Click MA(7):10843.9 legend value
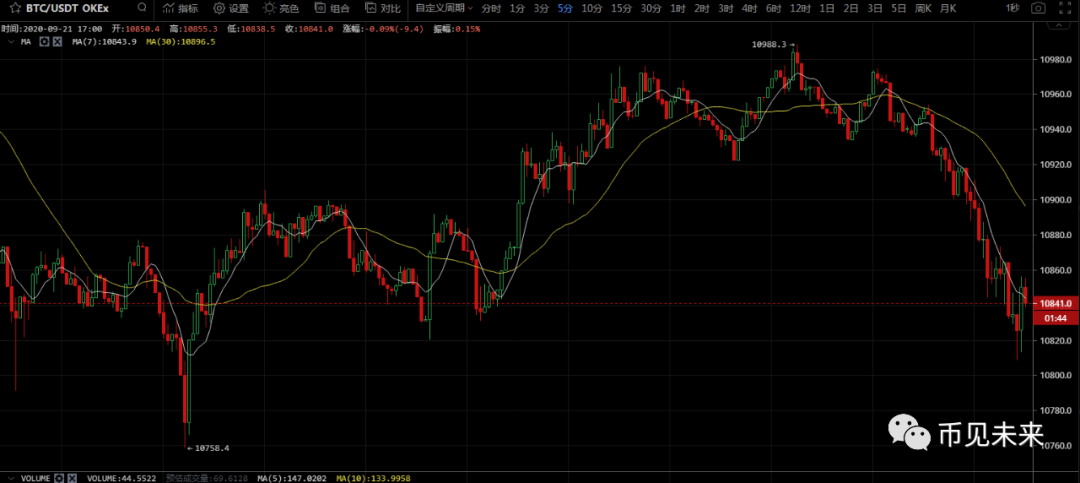Screen dimensions: 1080x483 105,42
